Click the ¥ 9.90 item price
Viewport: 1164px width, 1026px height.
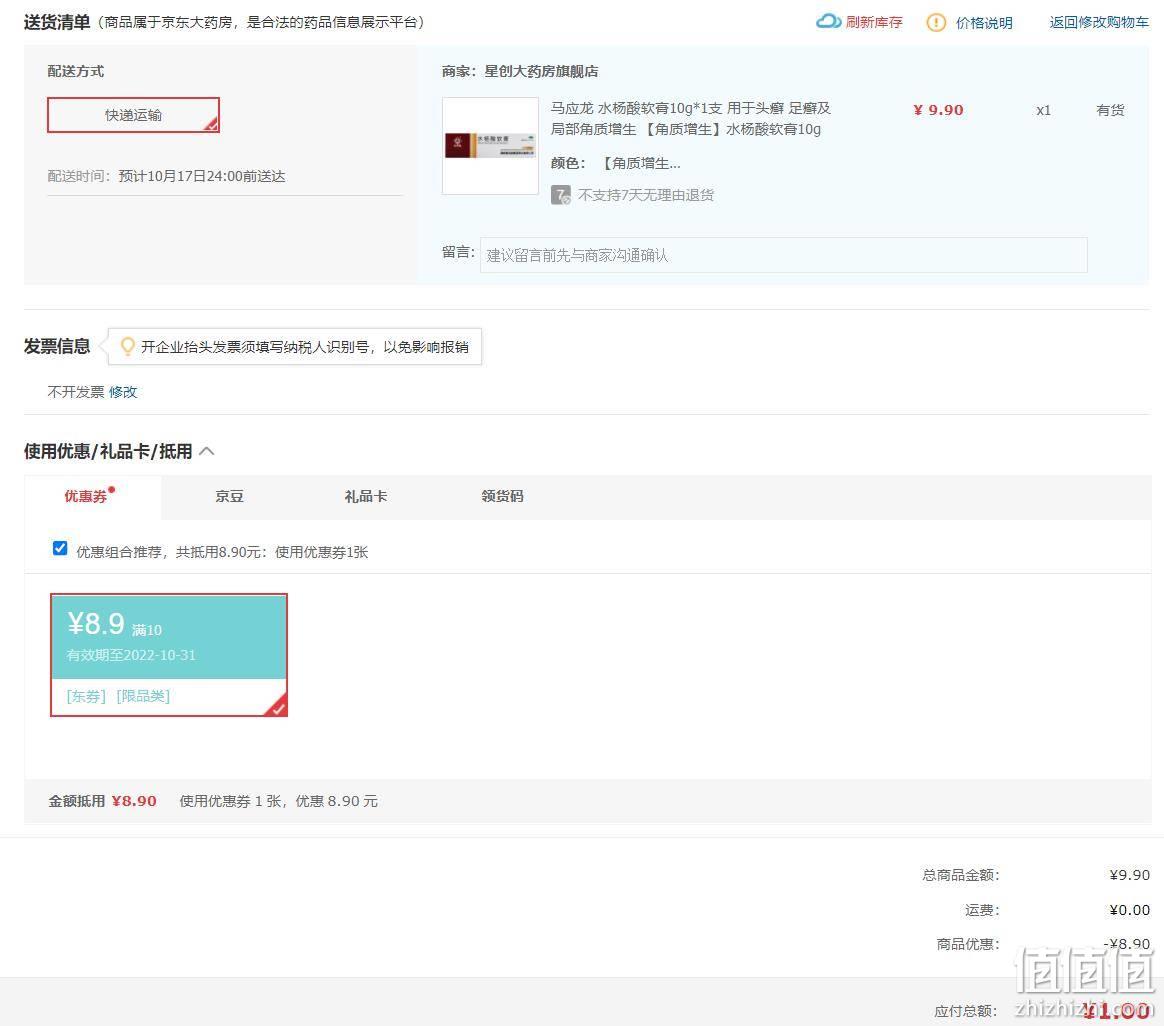click(x=938, y=110)
